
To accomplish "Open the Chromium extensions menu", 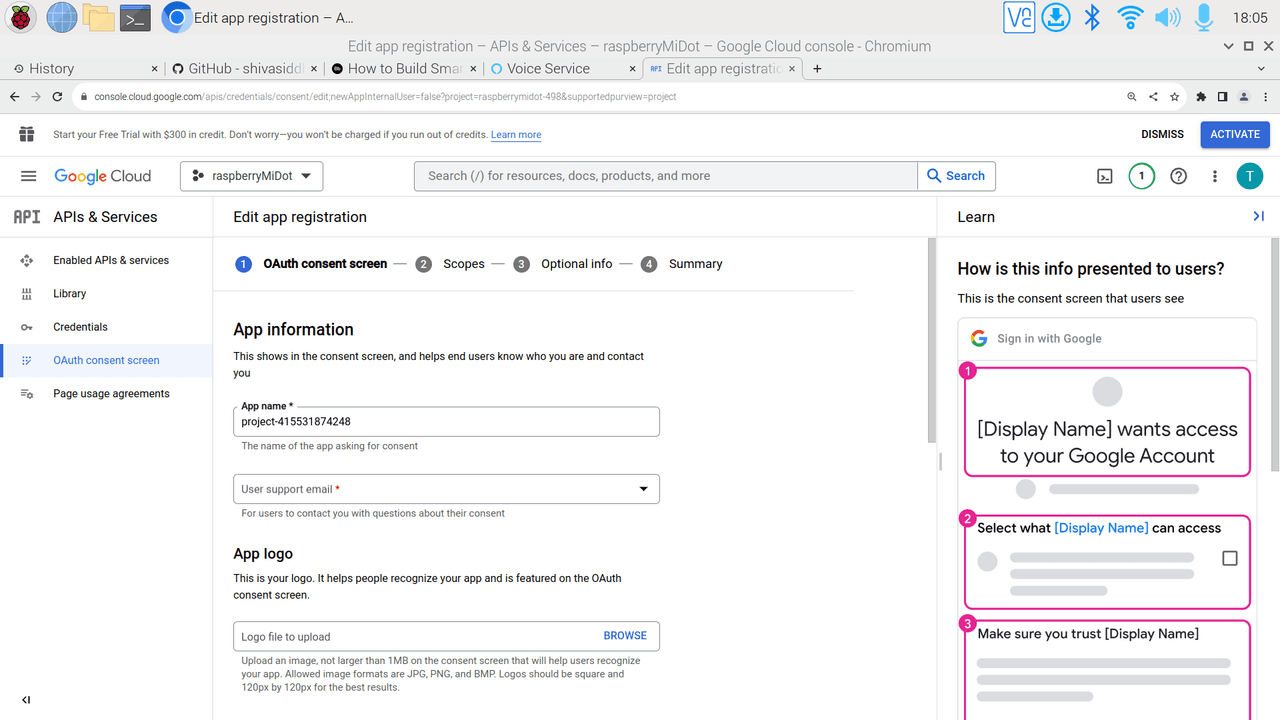I will click(1201, 97).
